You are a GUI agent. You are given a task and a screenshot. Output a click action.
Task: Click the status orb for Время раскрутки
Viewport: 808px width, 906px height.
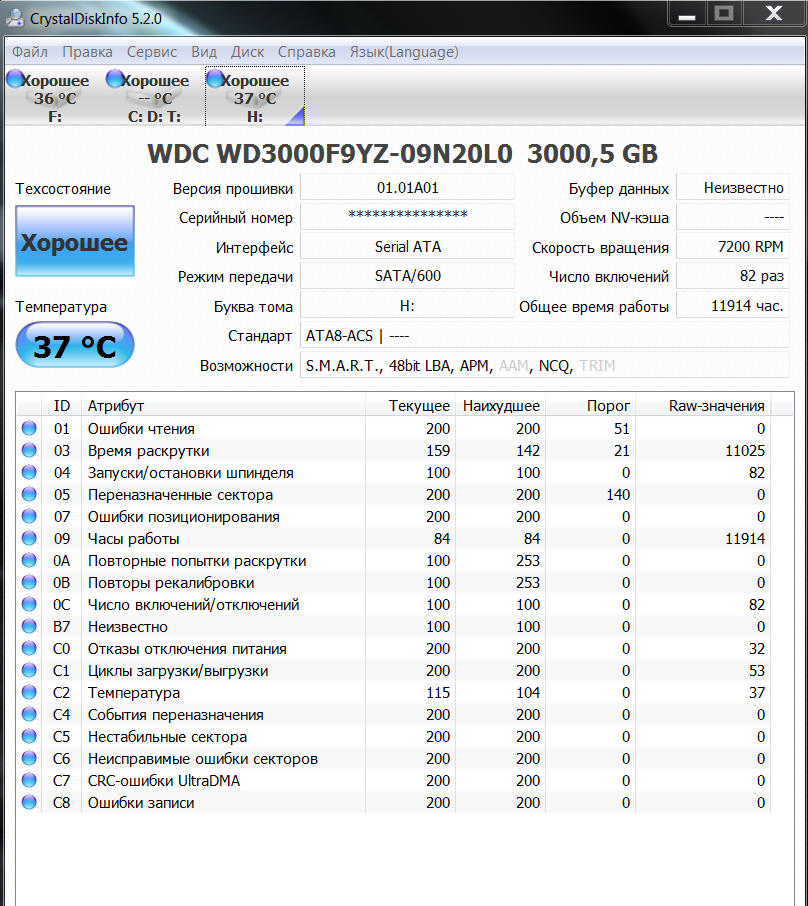[x=29, y=450]
